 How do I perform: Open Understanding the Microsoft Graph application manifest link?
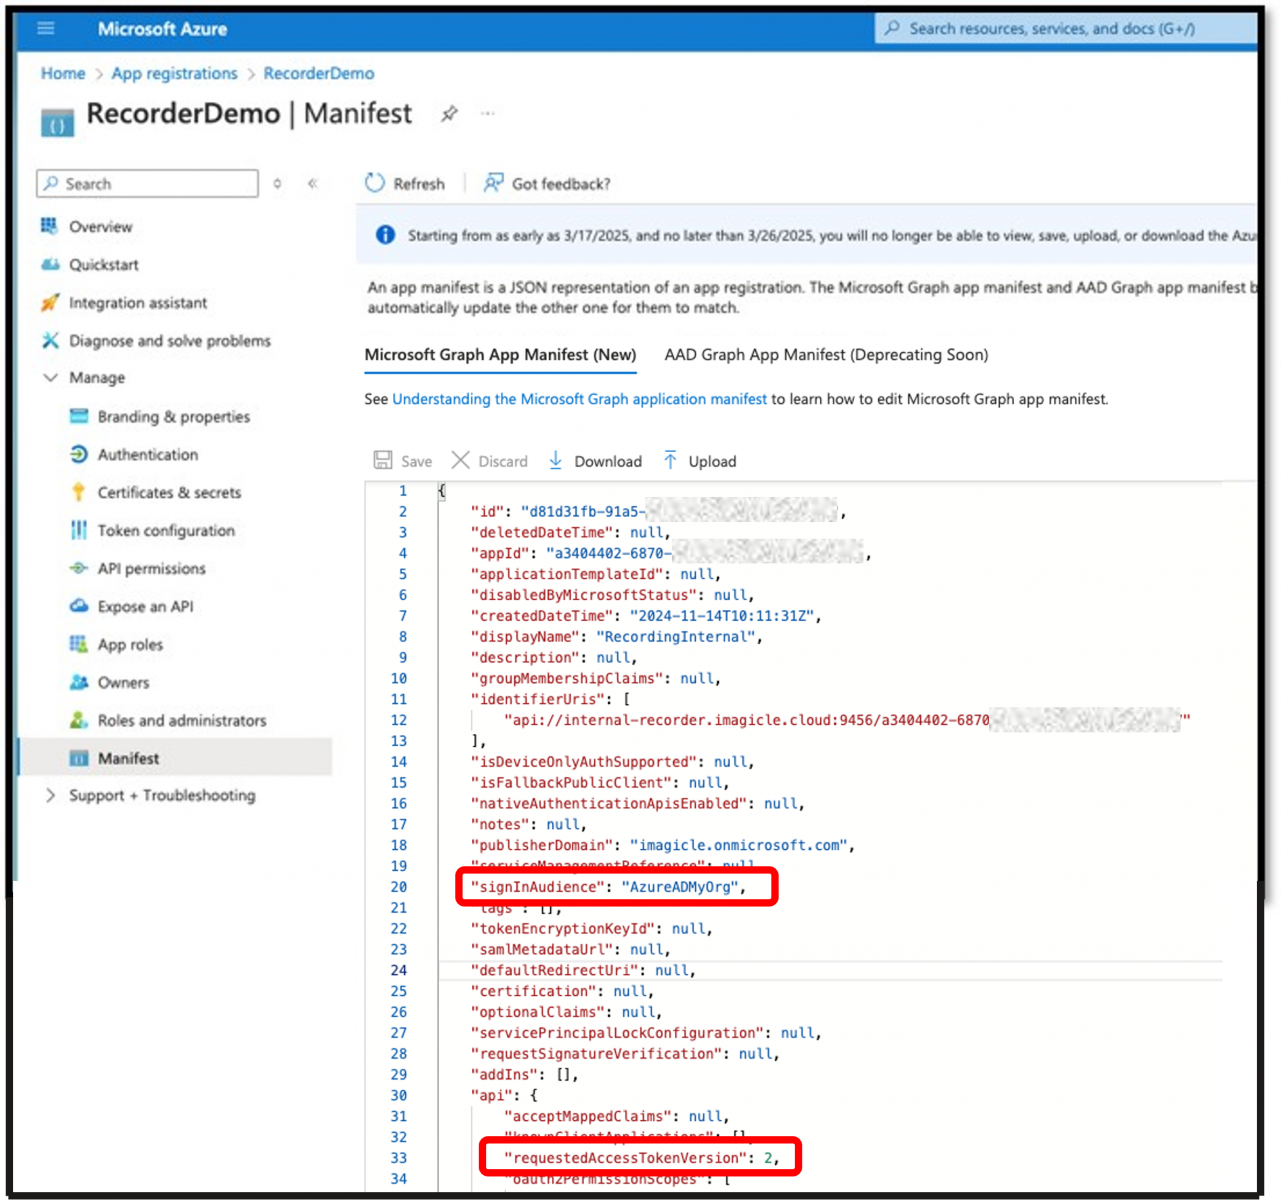579,399
